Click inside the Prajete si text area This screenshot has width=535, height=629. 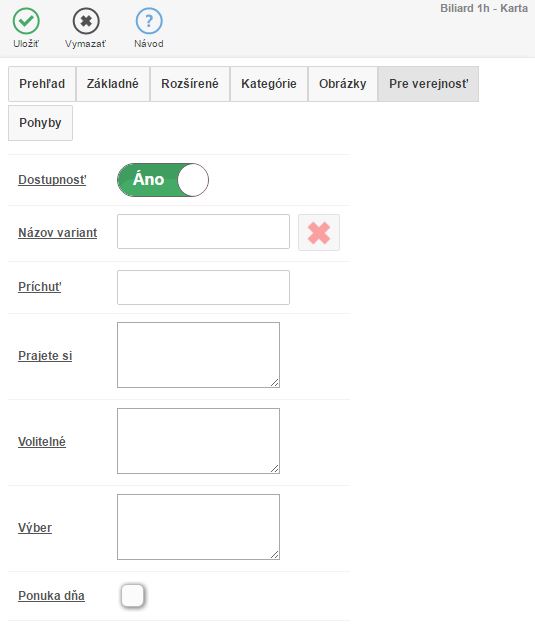199,355
